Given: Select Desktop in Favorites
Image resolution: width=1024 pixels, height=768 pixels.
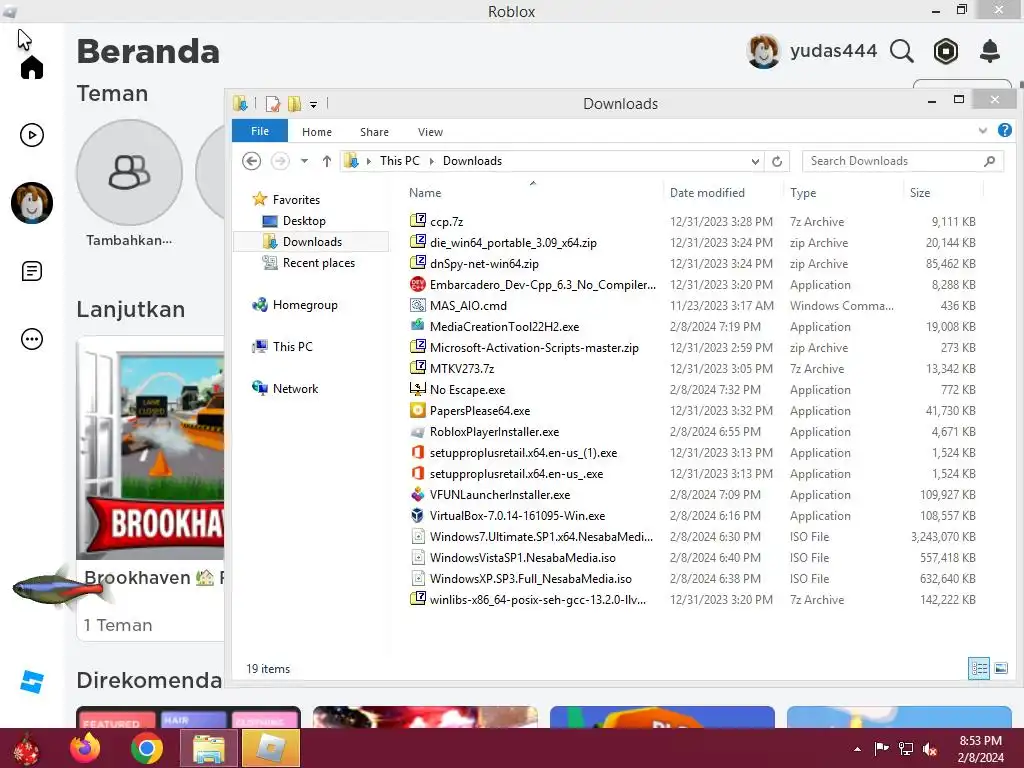Looking at the screenshot, I should coord(304,221).
